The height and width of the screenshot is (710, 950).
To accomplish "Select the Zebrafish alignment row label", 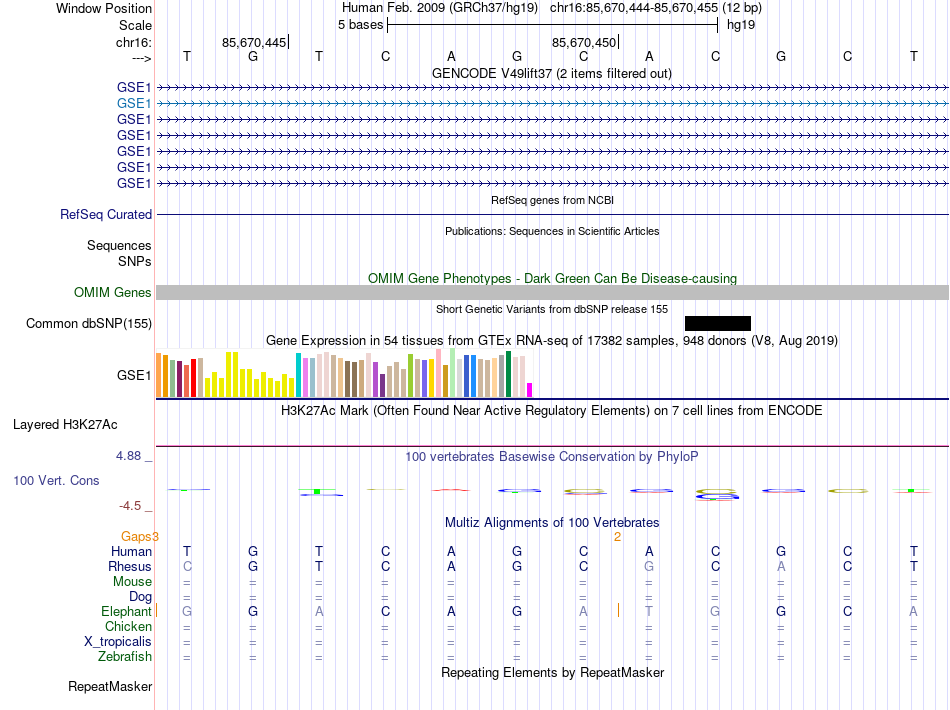I will coord(125,656).
